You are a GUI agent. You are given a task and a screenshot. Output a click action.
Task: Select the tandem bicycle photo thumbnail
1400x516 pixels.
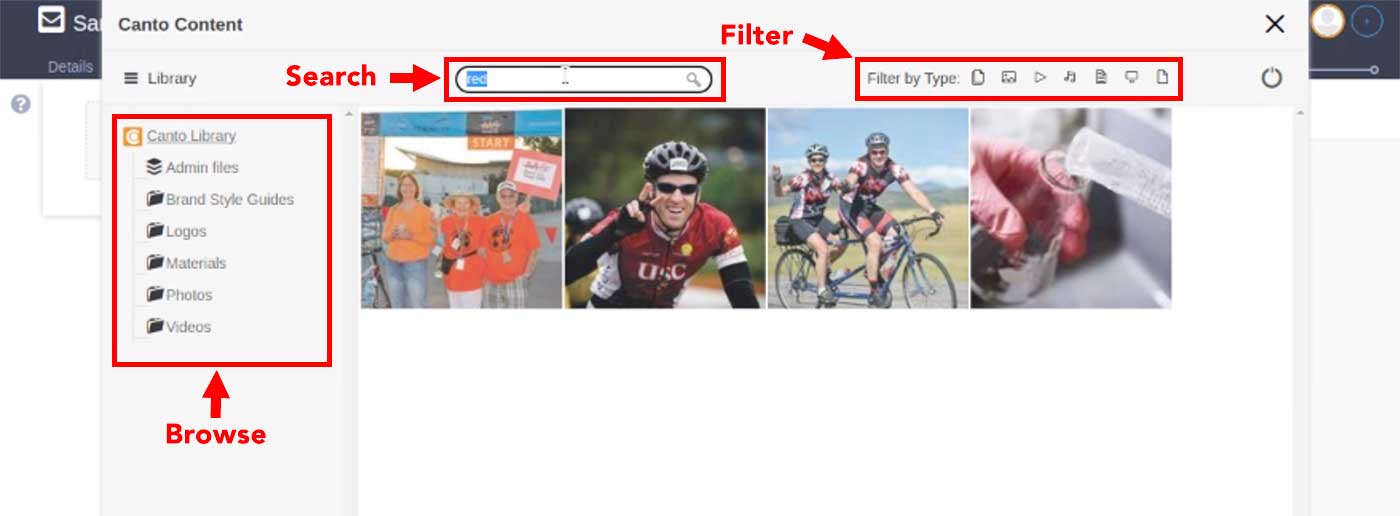click(x=868, y=208)
